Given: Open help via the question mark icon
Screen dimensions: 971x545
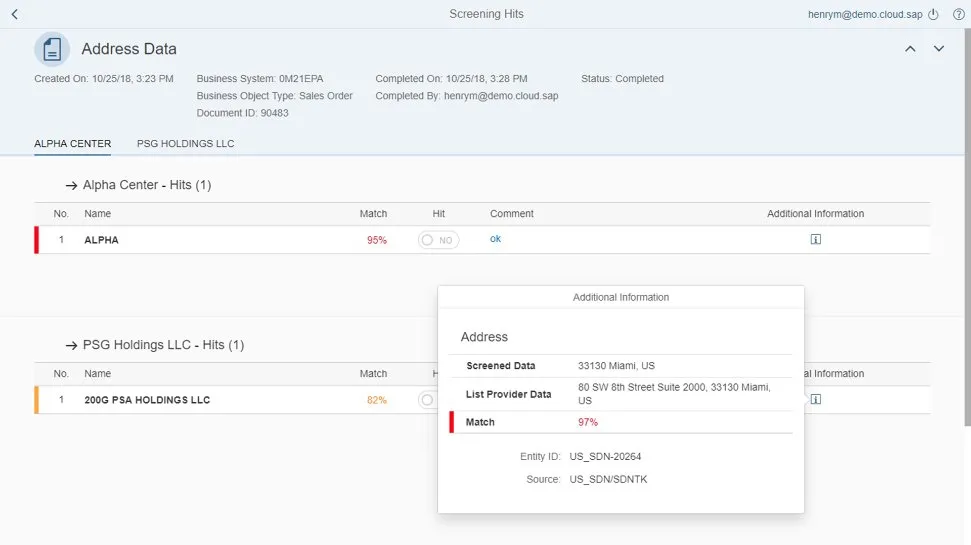Looking at the screenshot, I should tap(958, 14).
